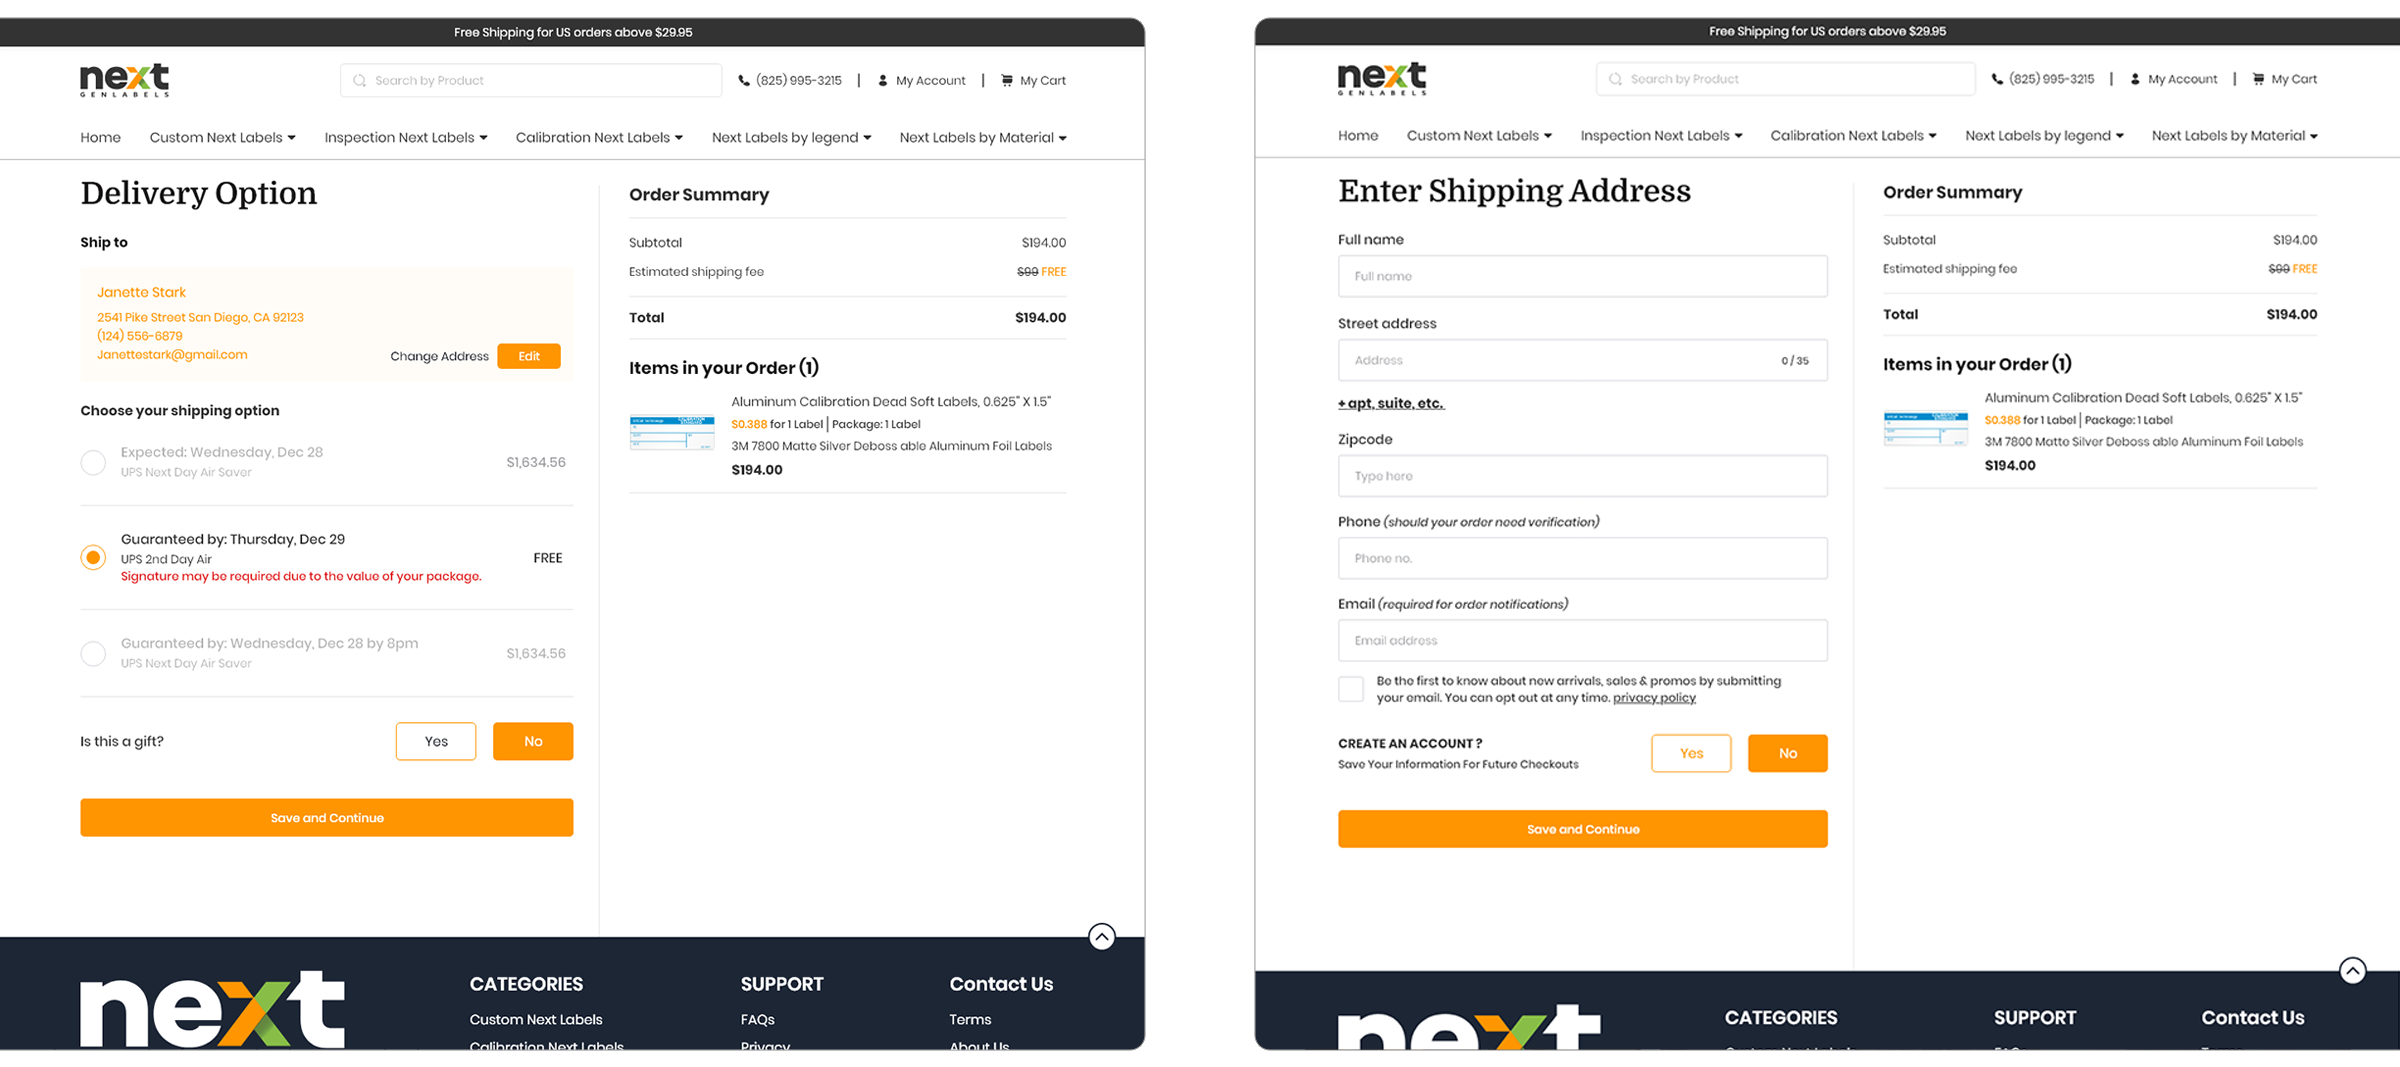This screenshot has height=1067, width=2400.
Task: Check the promo email subscription checkbox
Action: point(1351,689)
